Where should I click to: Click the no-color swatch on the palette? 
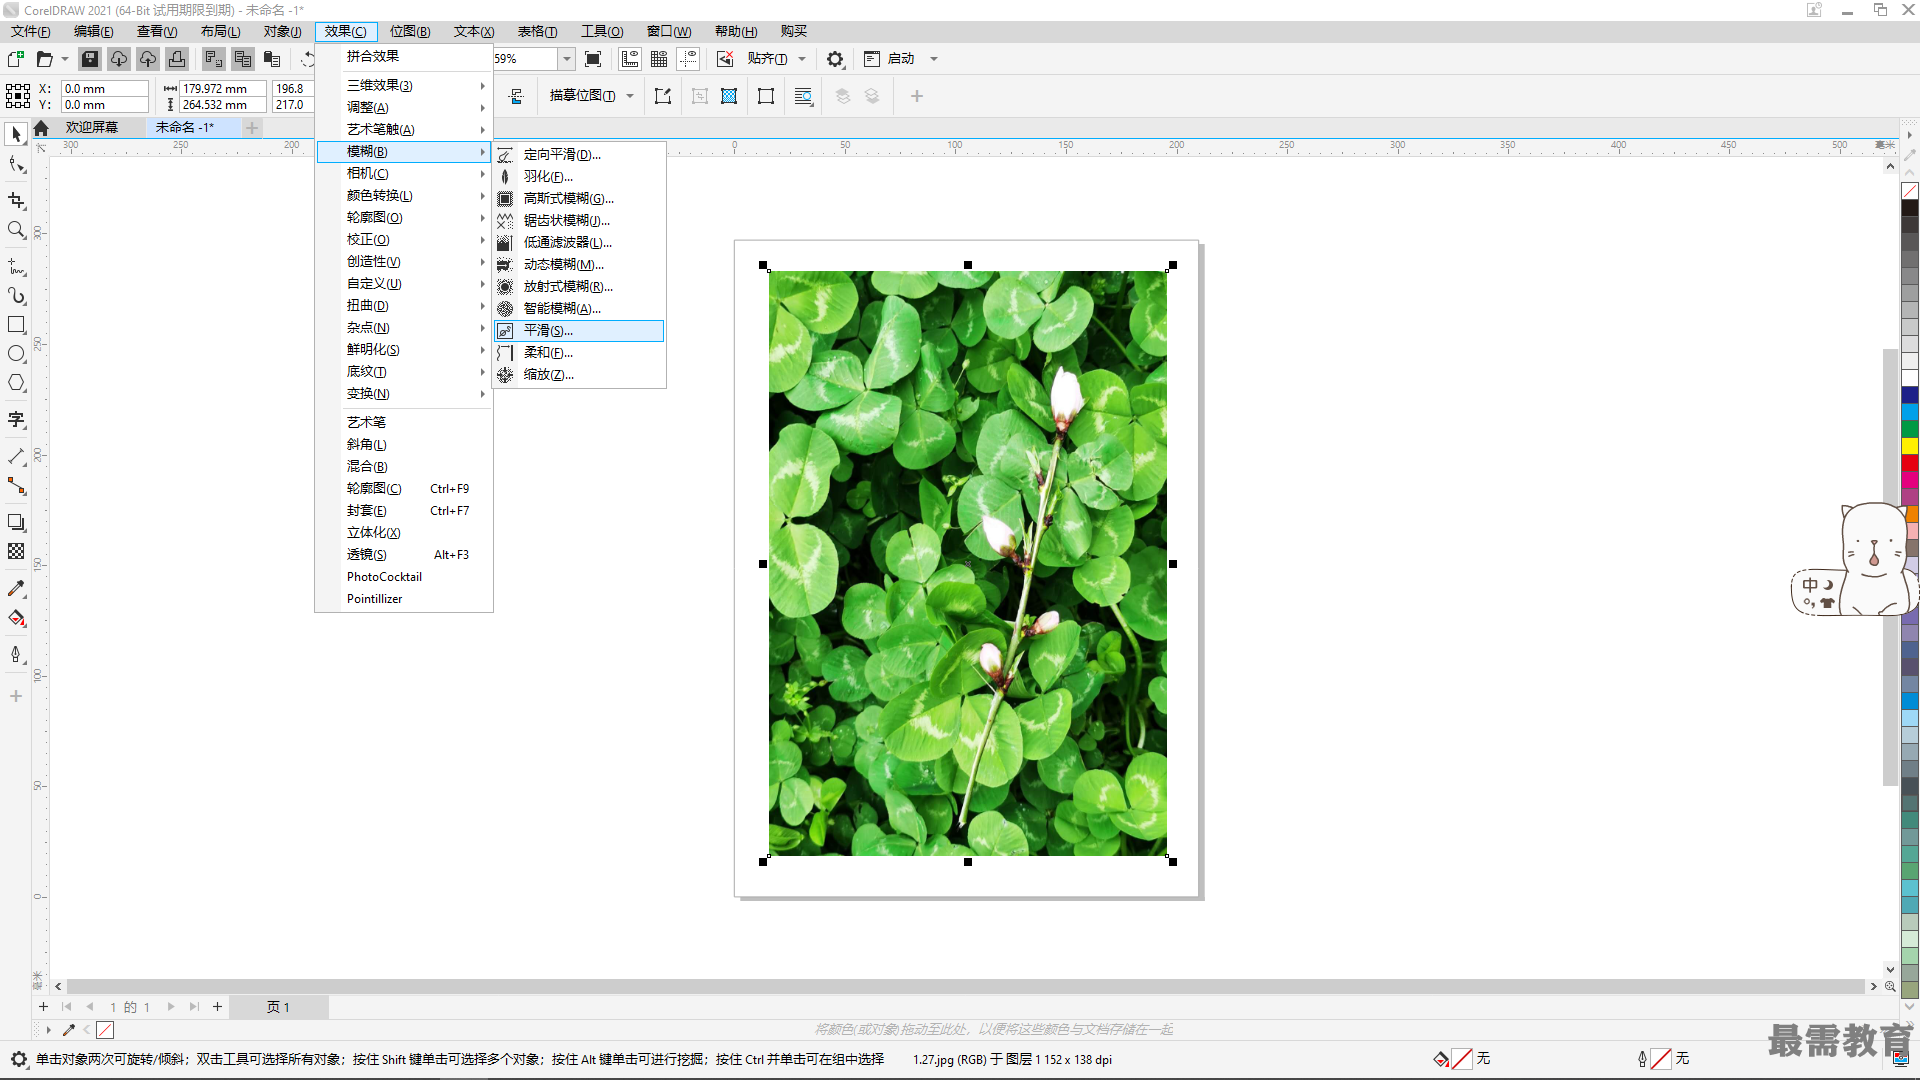[1909, 190]
